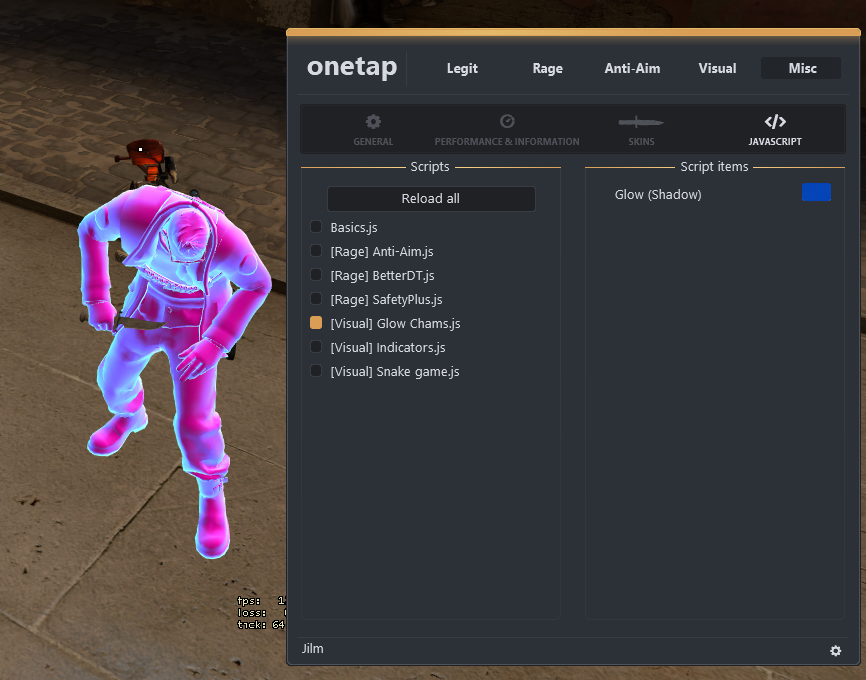Enable the [Rage] BetterDT.js checkbox

(x=316, y=275)
